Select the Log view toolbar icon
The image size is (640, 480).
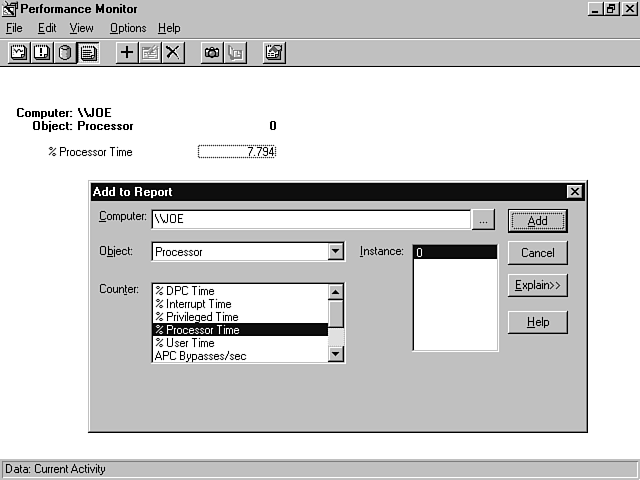coord(65,53)
